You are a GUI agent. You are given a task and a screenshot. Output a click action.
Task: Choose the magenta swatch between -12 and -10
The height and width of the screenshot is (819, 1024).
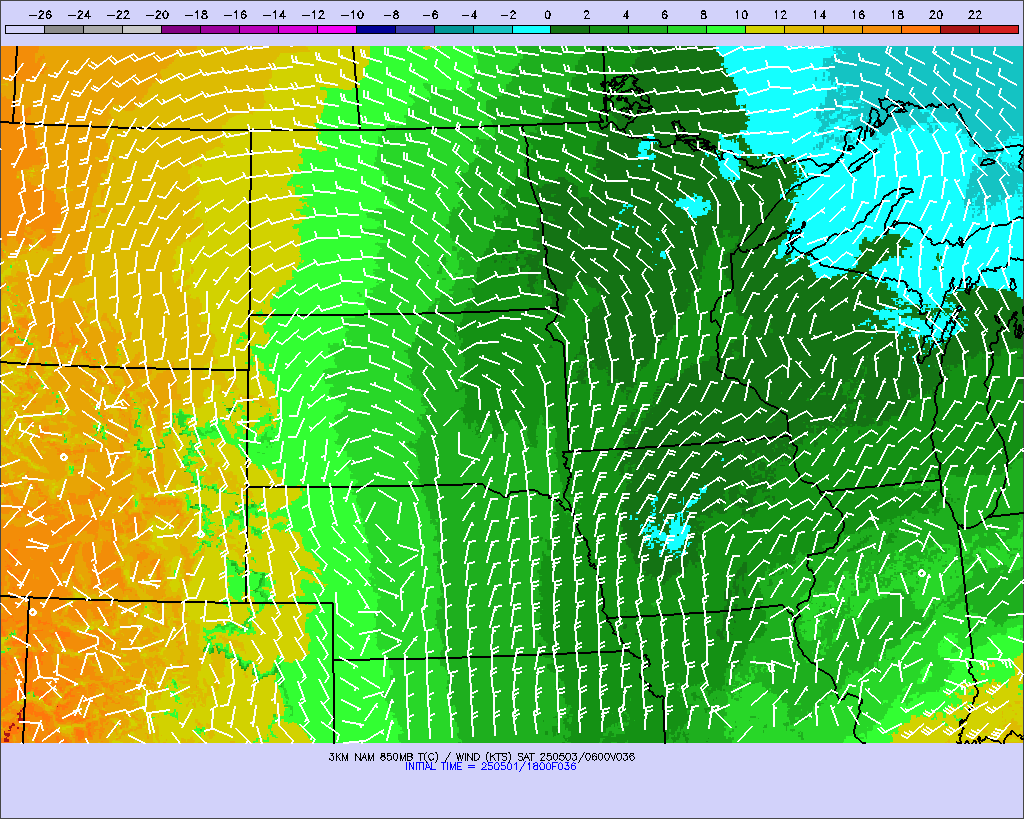336,29
